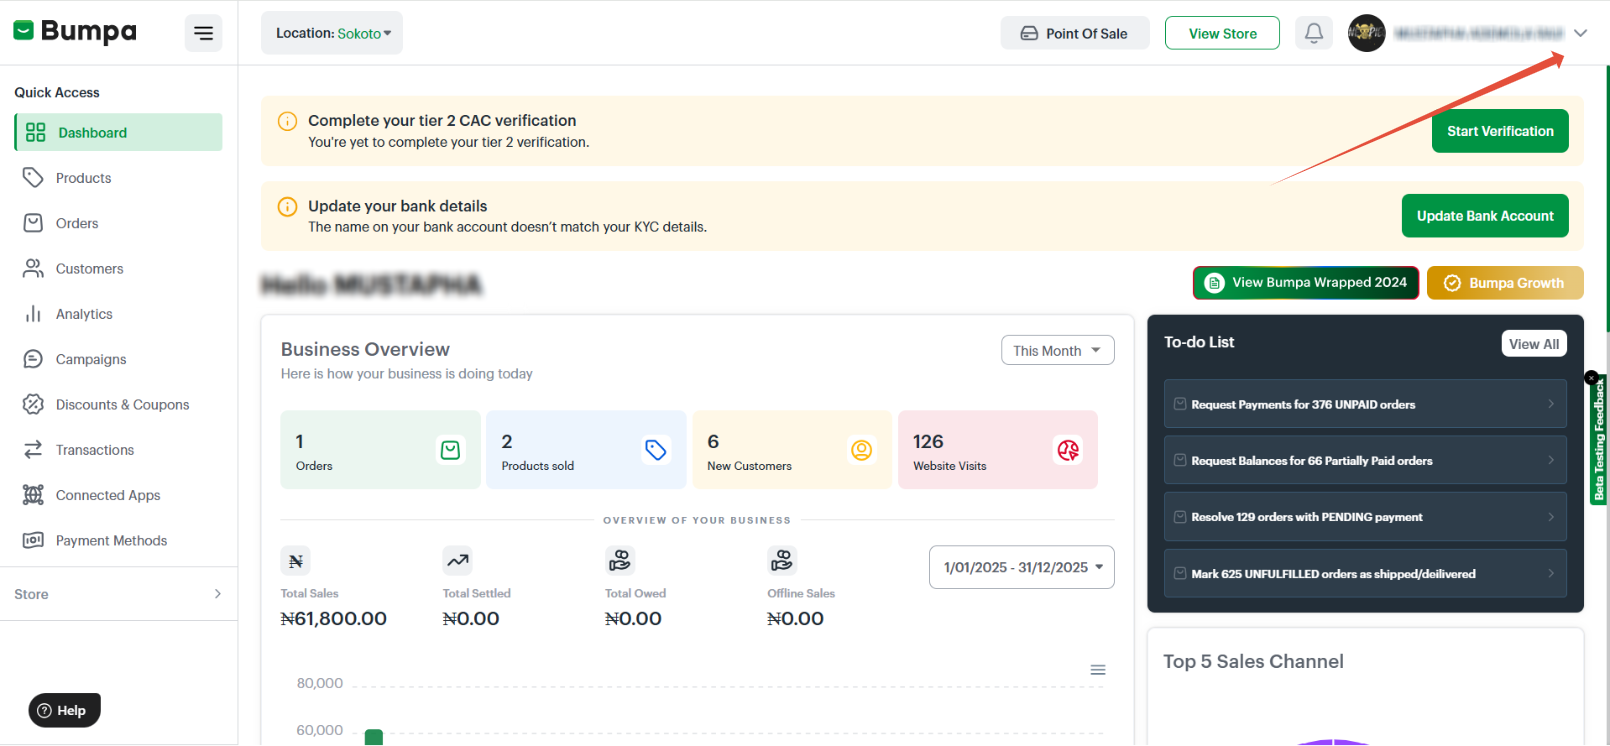The width and height of the screenshot is (1610, 746).
Task: Toggle the hamburger sidebar menu
Action: pos(203,33)
